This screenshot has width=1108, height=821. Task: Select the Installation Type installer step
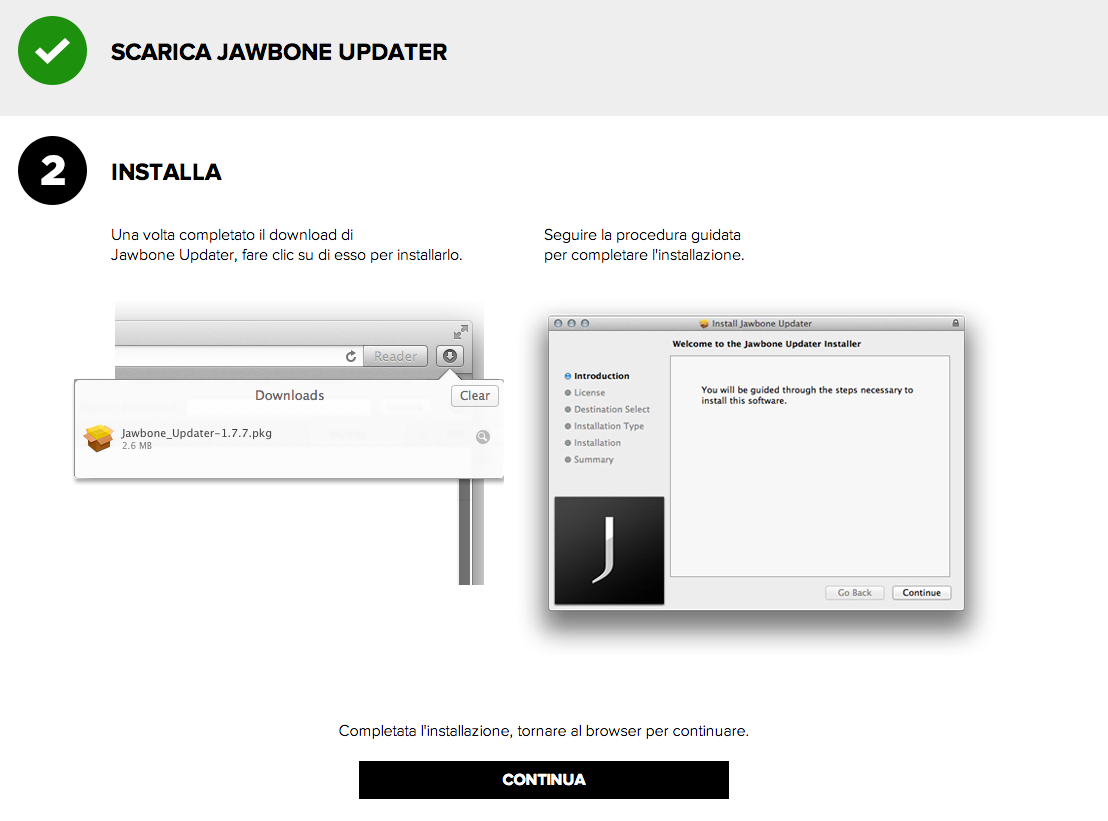(x=604, y=426)
